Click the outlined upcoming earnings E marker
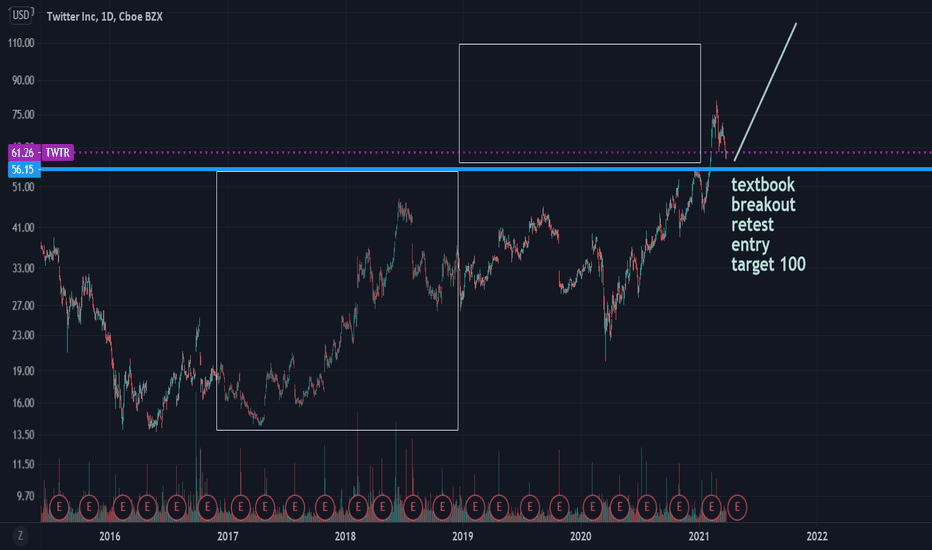Image resolution: width=932 pixels, height=550 pixels. [x=737, y=507]
